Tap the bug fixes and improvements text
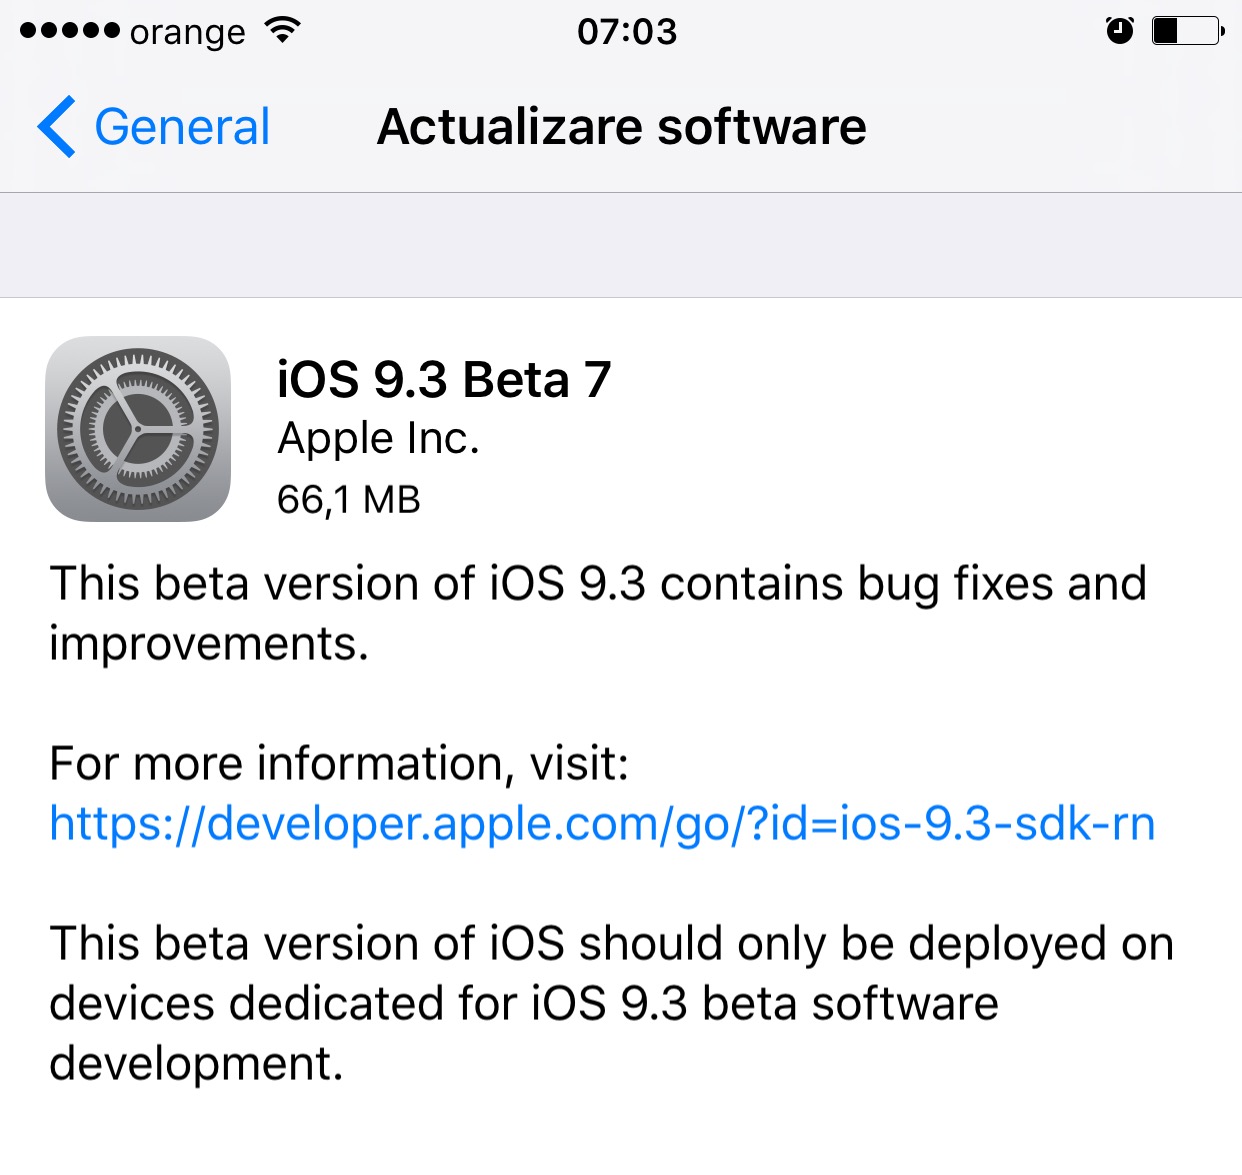This screenshot has width=1242, height=1175. pyautogui.click(x=598, y=613)
